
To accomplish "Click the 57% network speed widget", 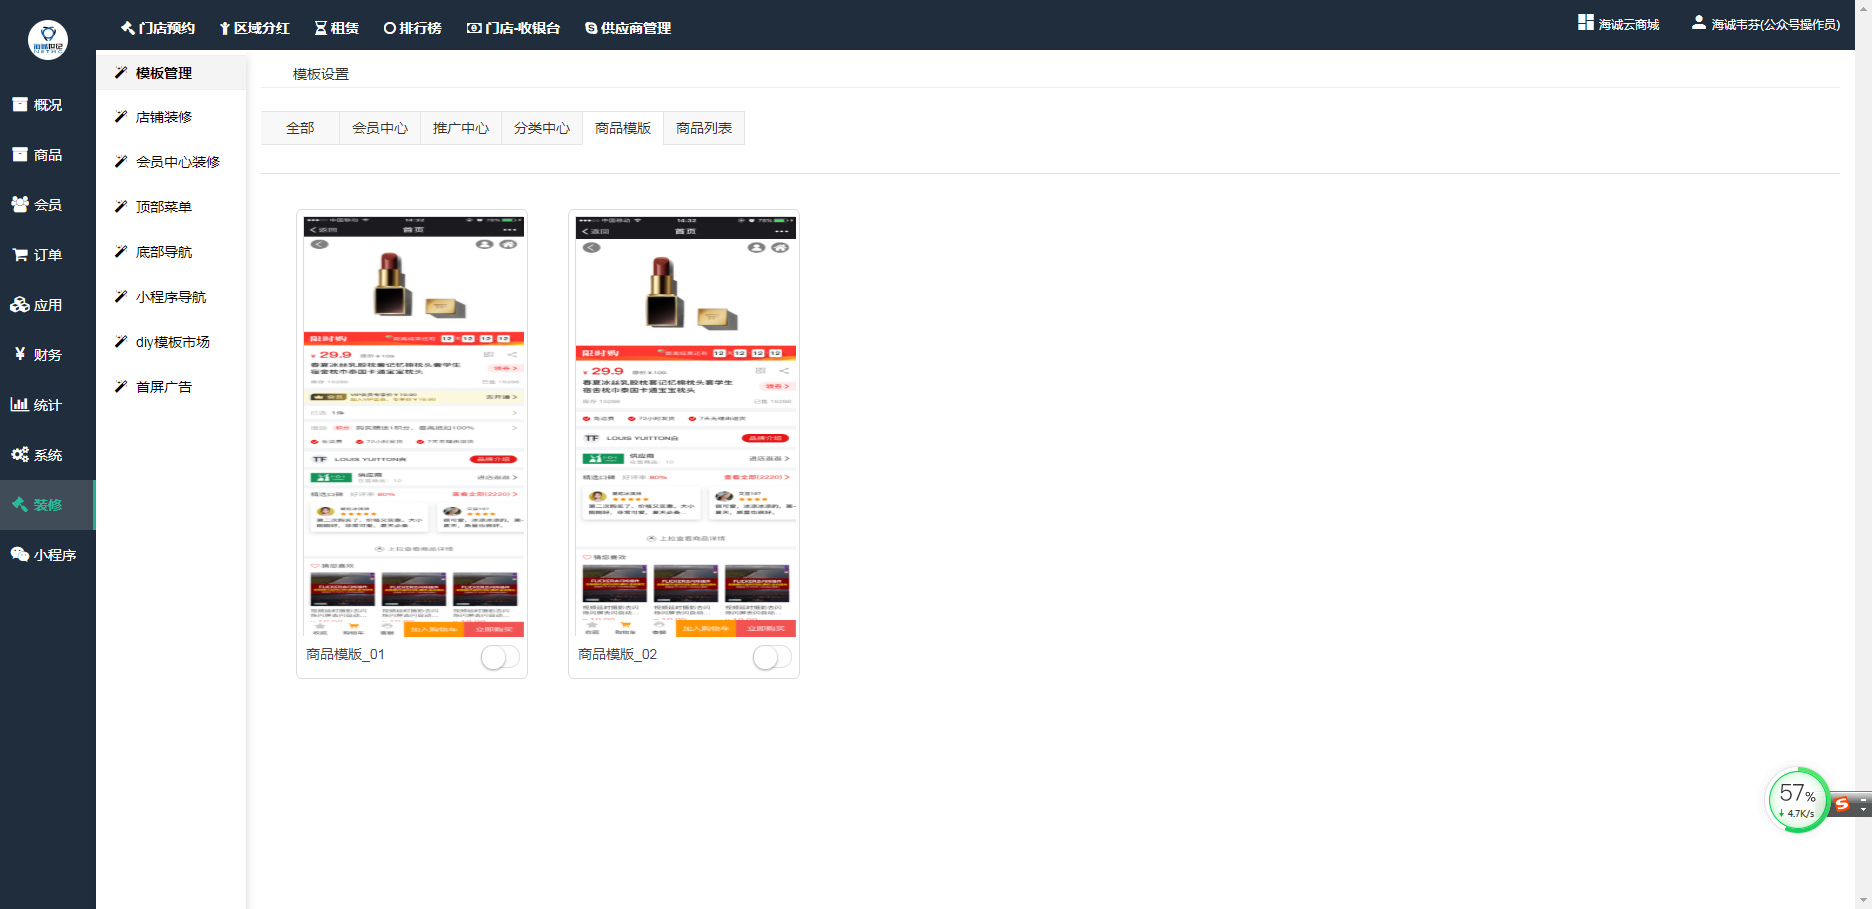I will pyautogui.click(x=1798, y=800).
